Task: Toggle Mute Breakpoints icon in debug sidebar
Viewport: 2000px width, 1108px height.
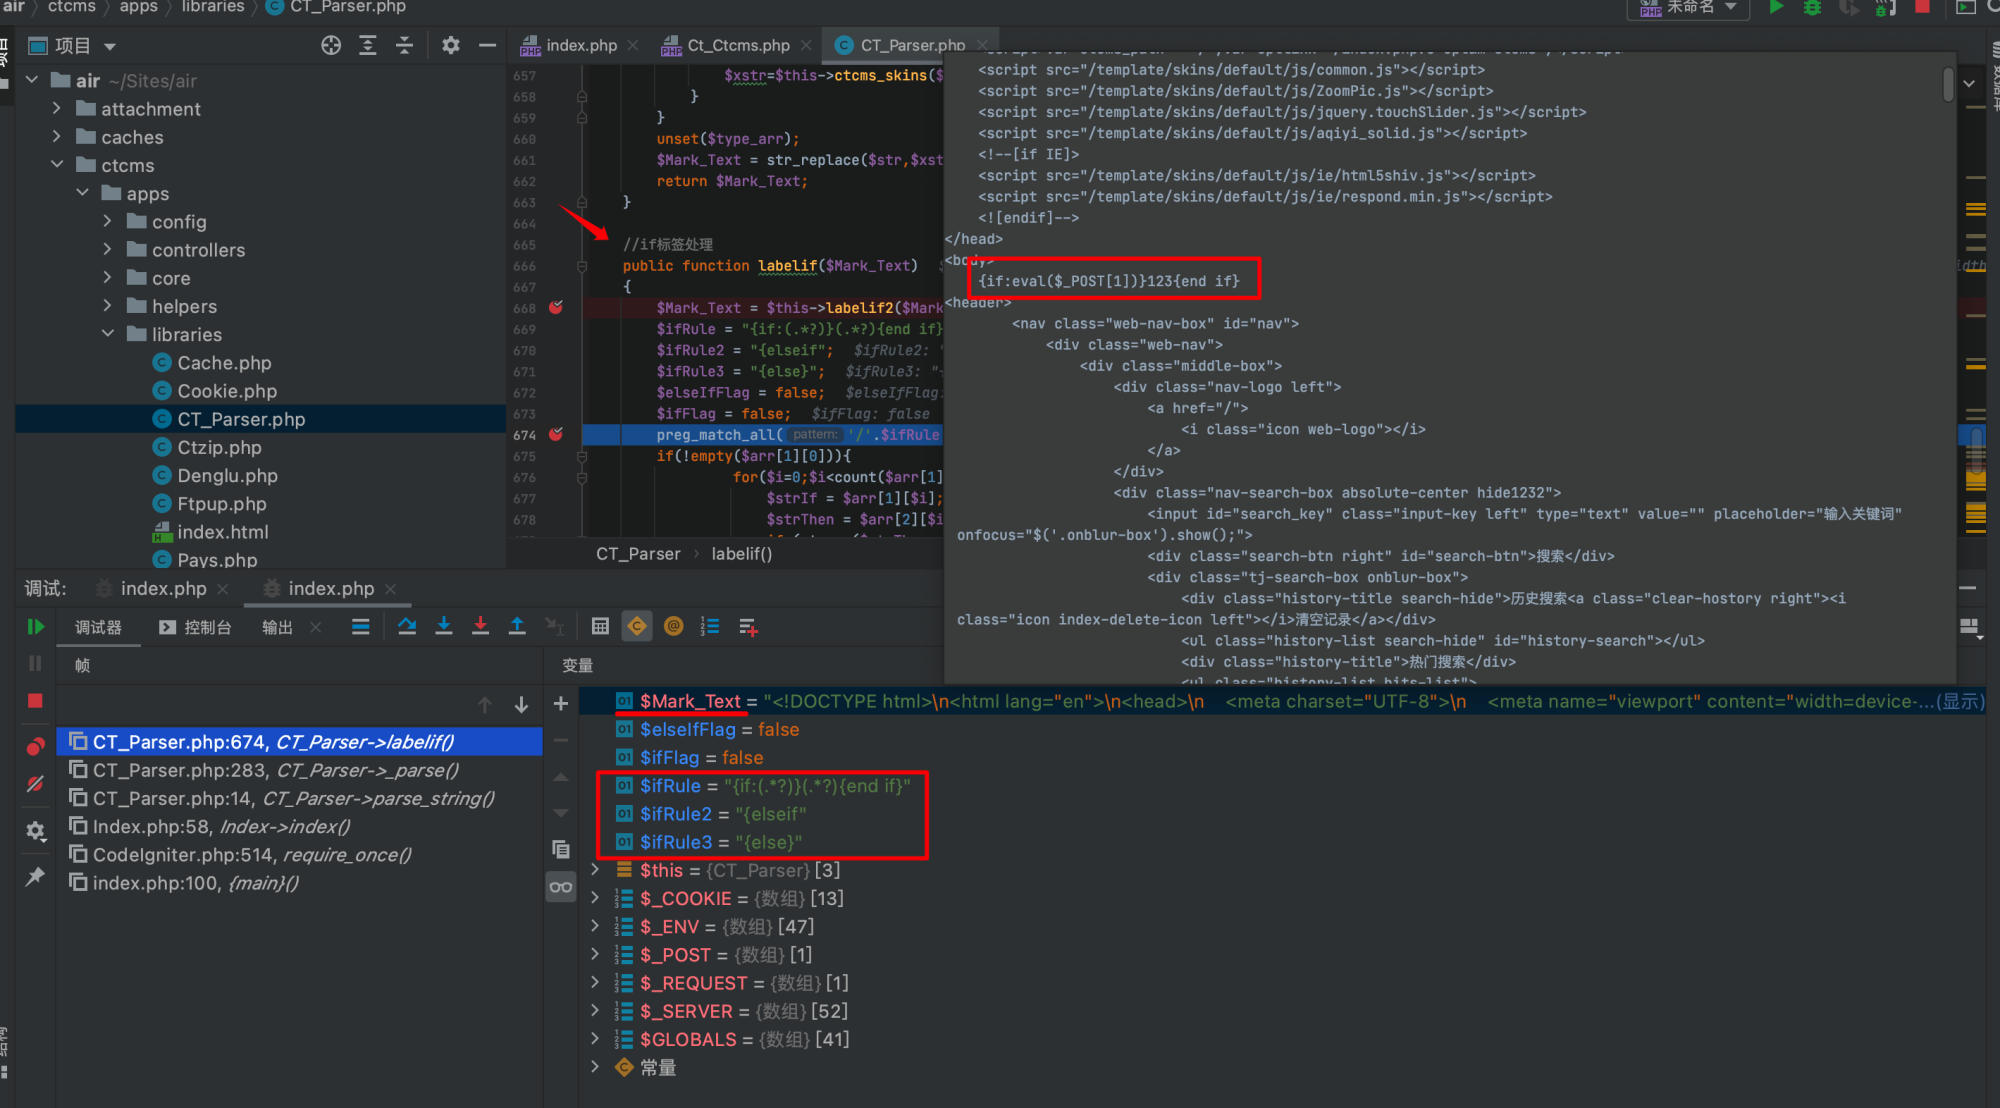Action: (35, 784)
